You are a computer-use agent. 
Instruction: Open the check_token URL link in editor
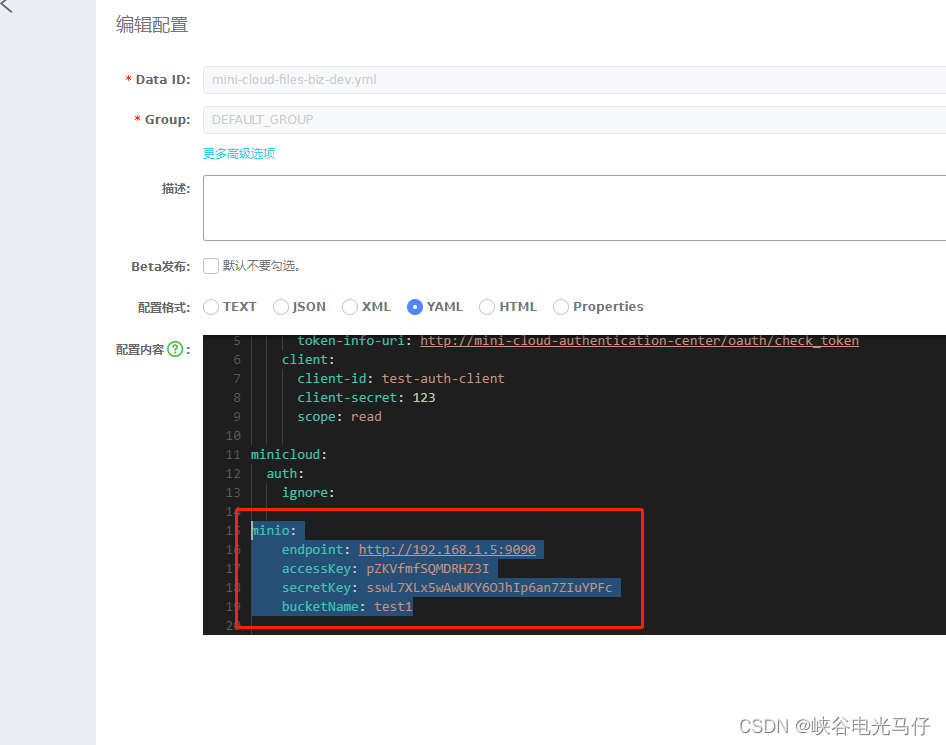click(640, 341)
